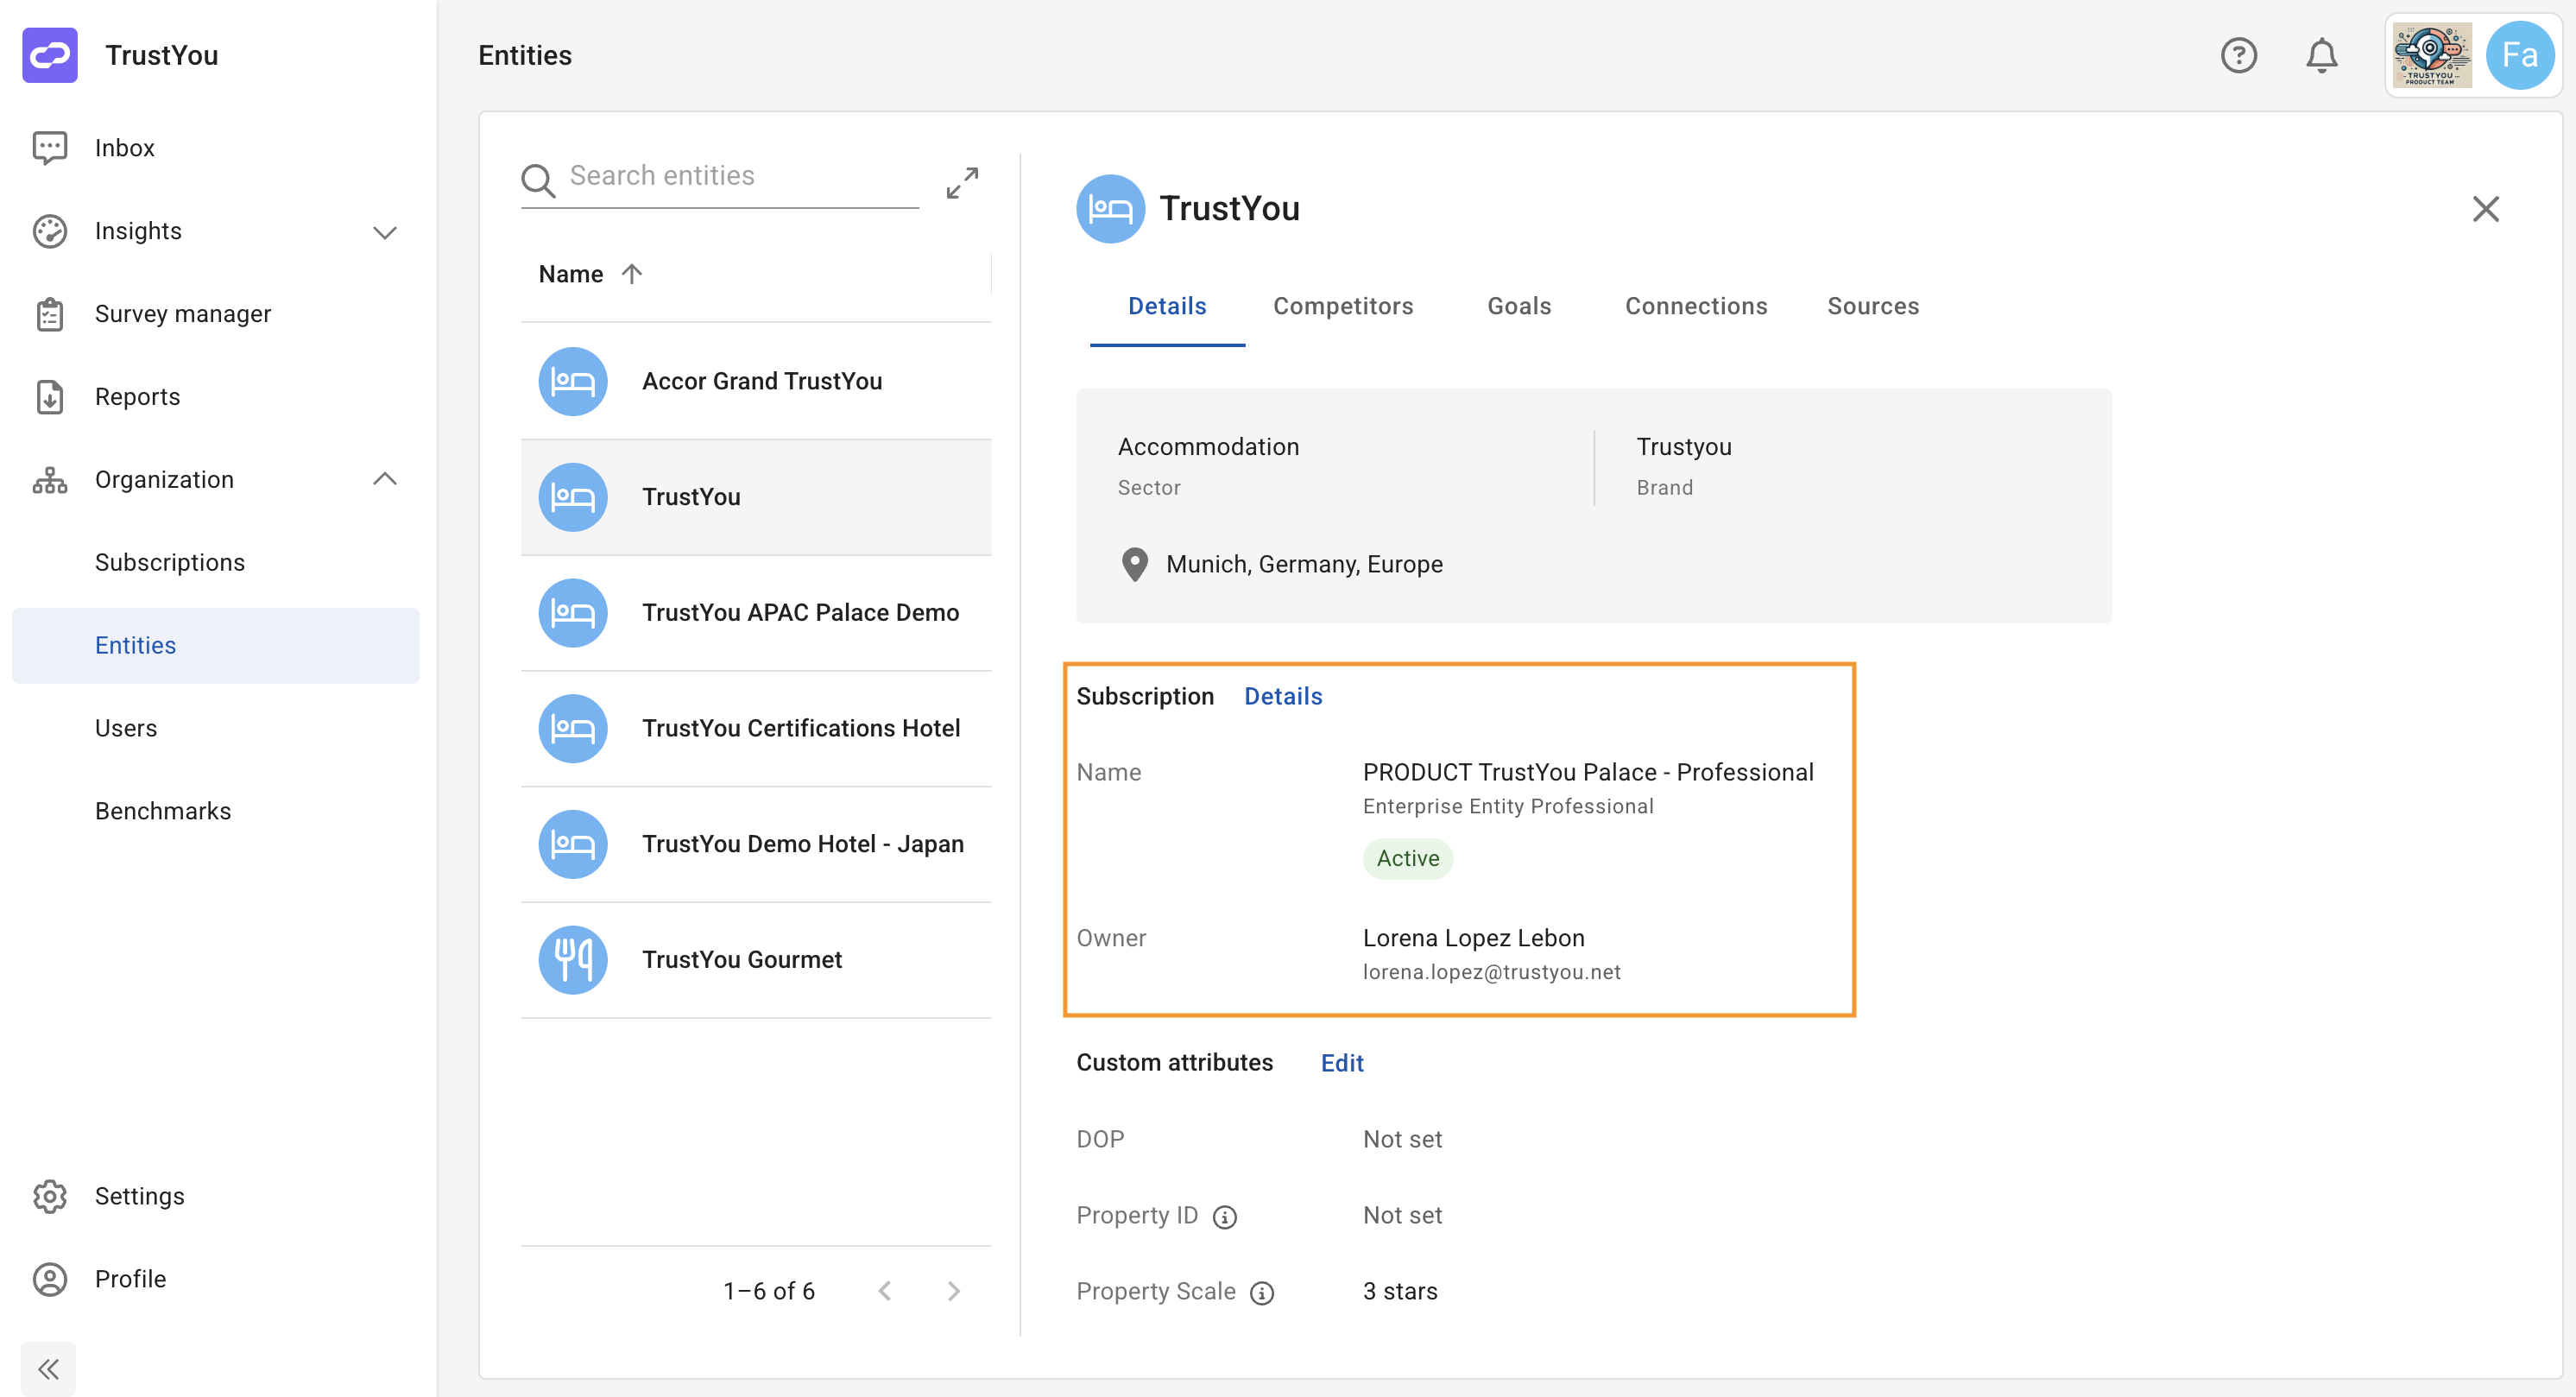The image size is (2576, 1397).
Task: Open Benchmarks in sidebar
Action: pyautogui.click(x=215, y=811)
